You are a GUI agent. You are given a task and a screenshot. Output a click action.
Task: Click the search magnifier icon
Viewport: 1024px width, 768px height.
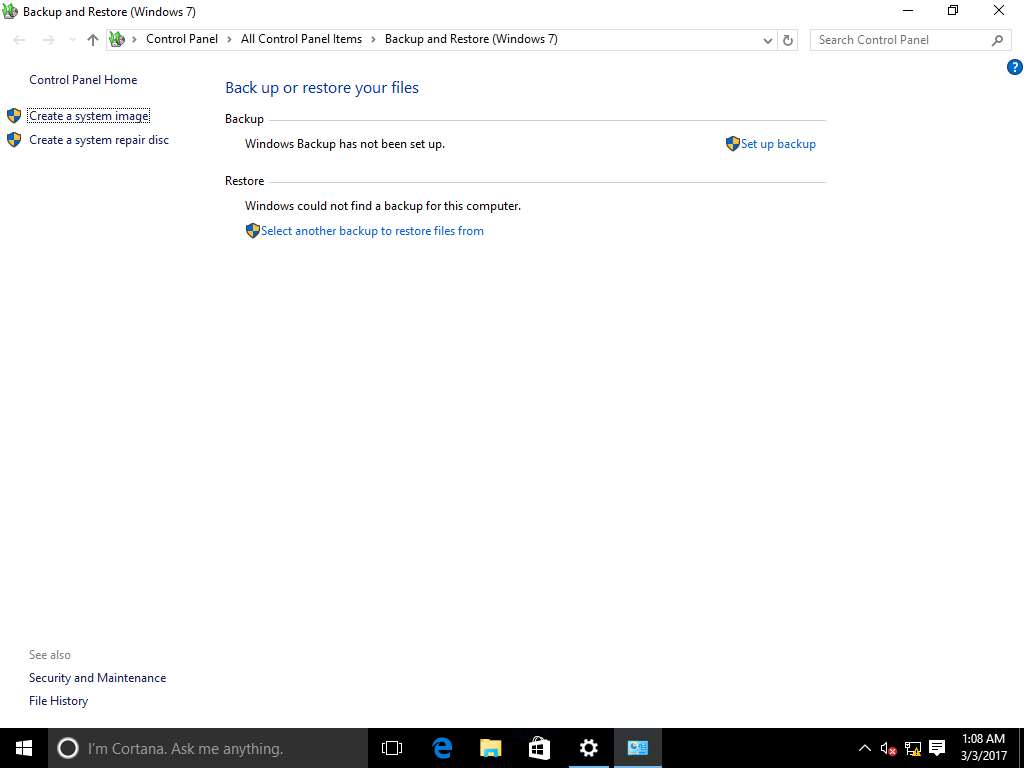[997, 40]
